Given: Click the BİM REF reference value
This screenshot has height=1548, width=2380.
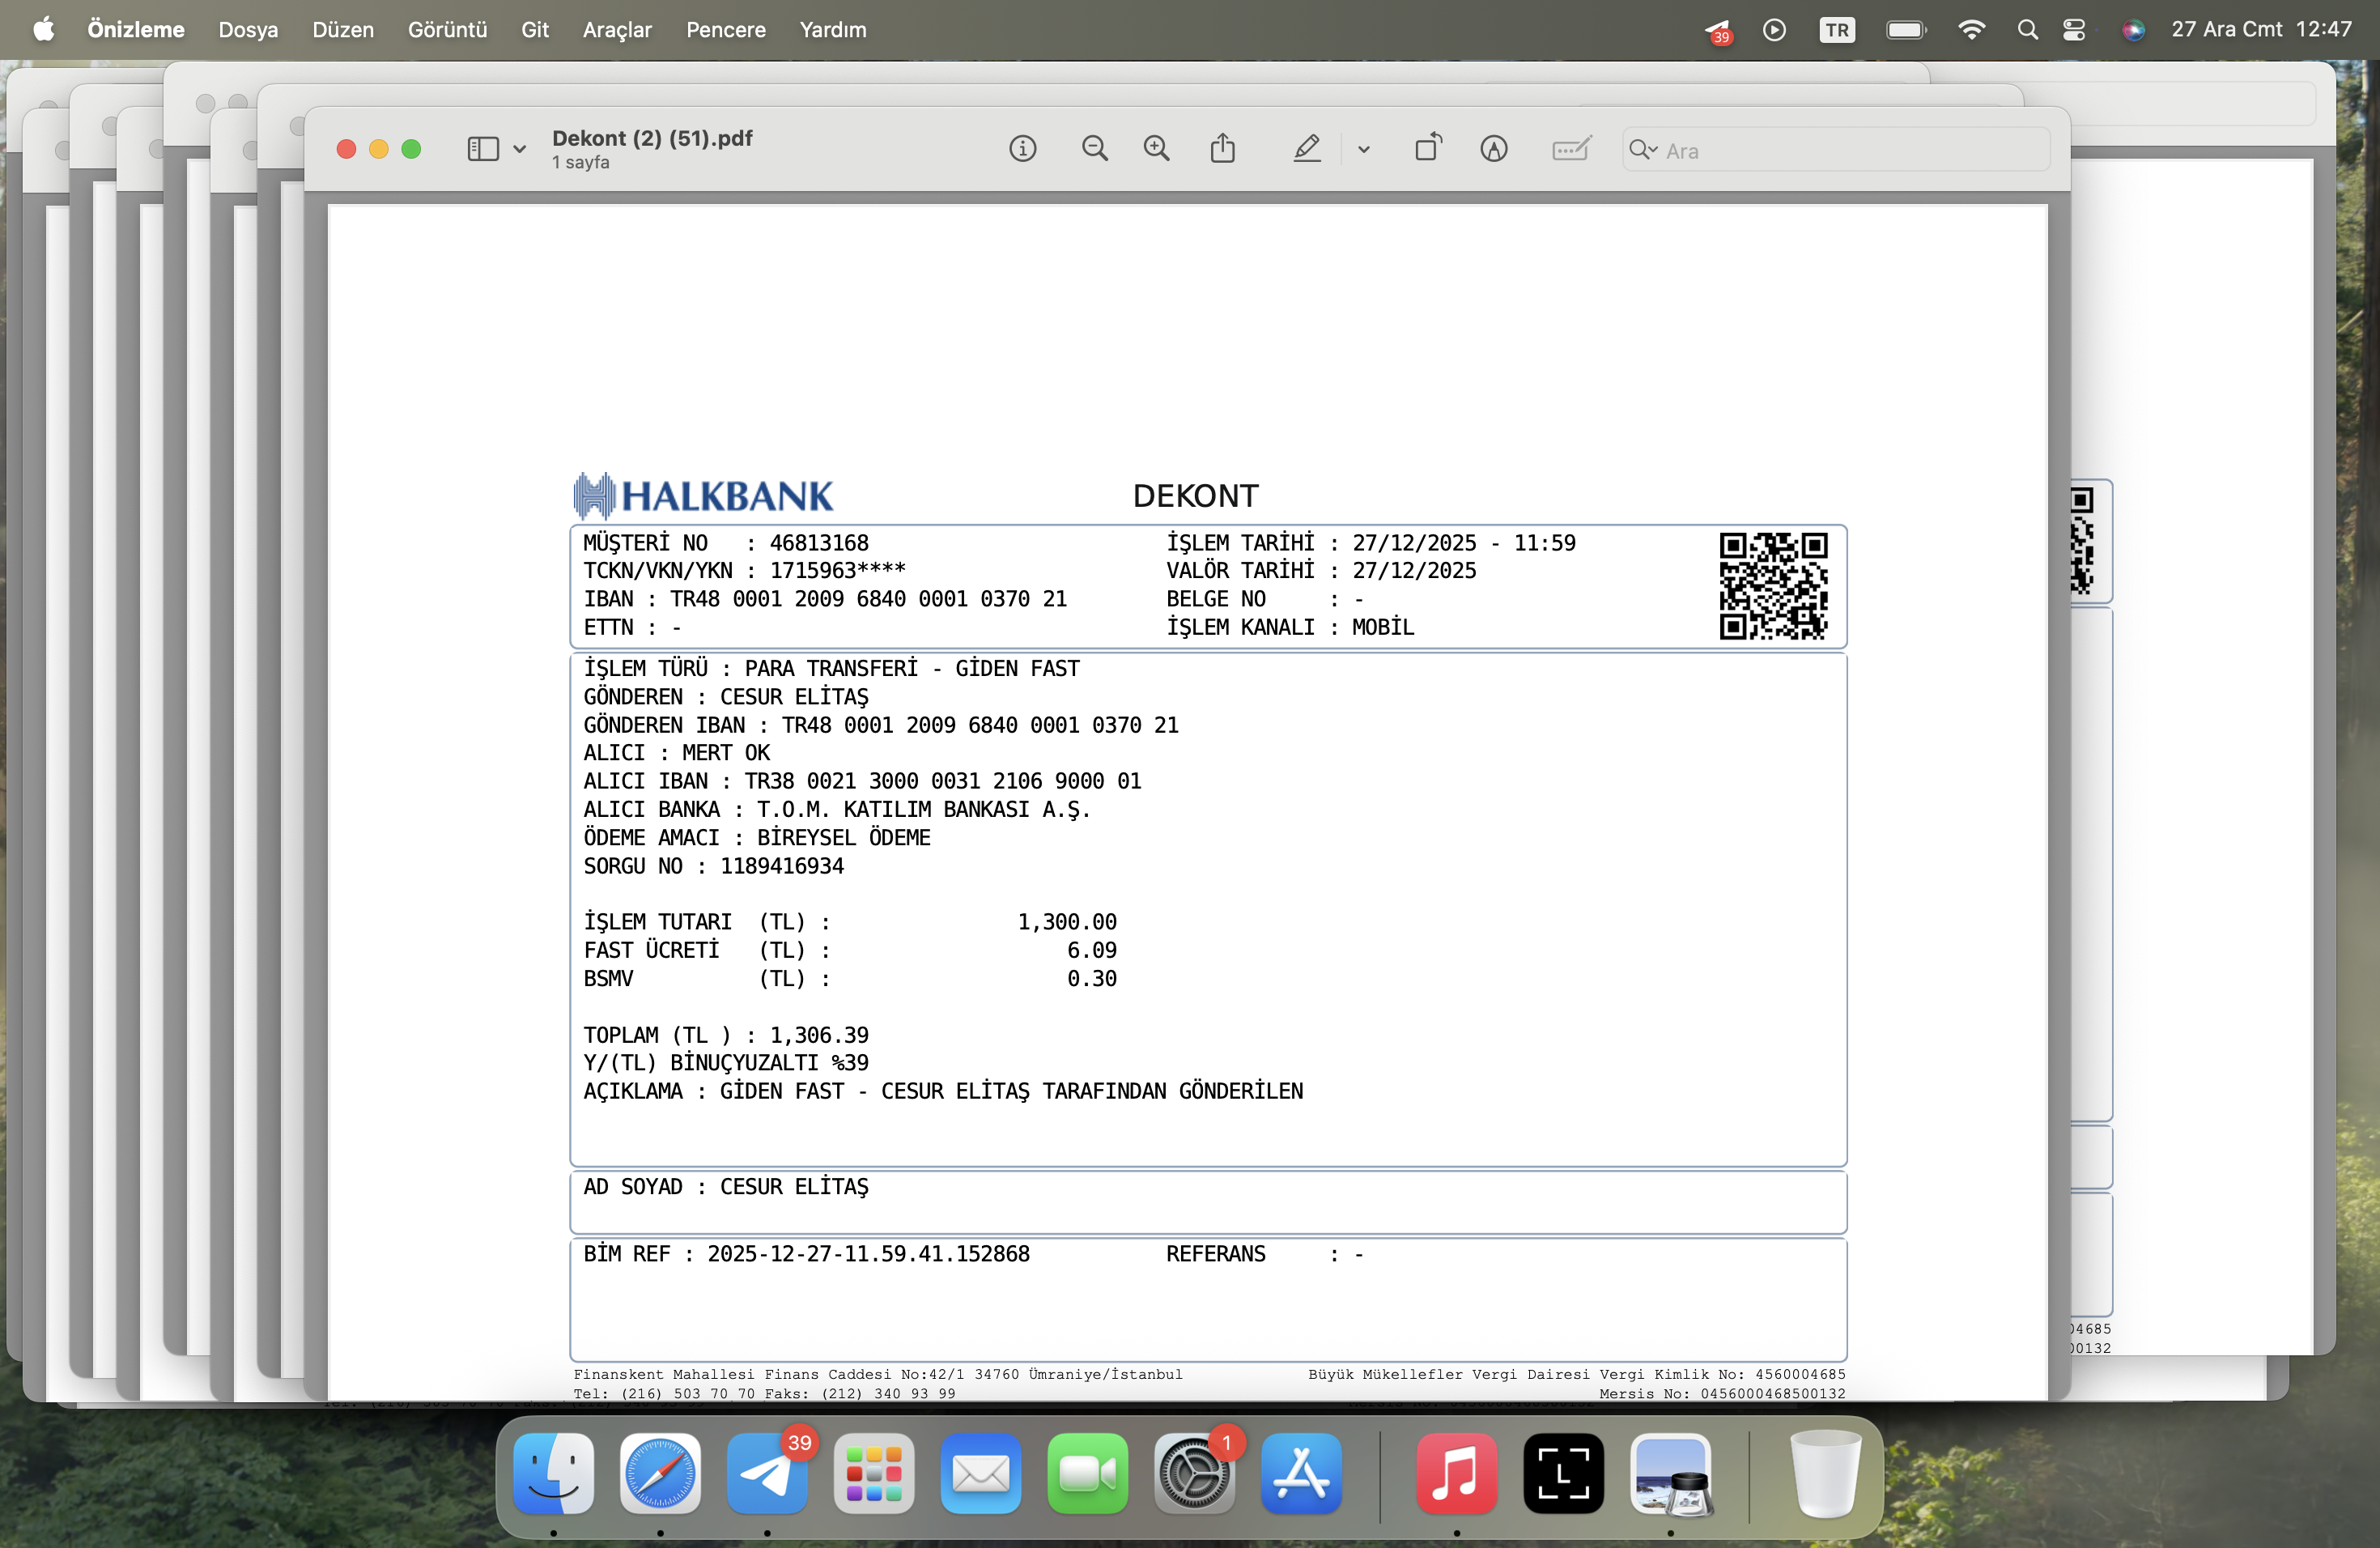Looking at the screenshot, I should pos(868,1254).
